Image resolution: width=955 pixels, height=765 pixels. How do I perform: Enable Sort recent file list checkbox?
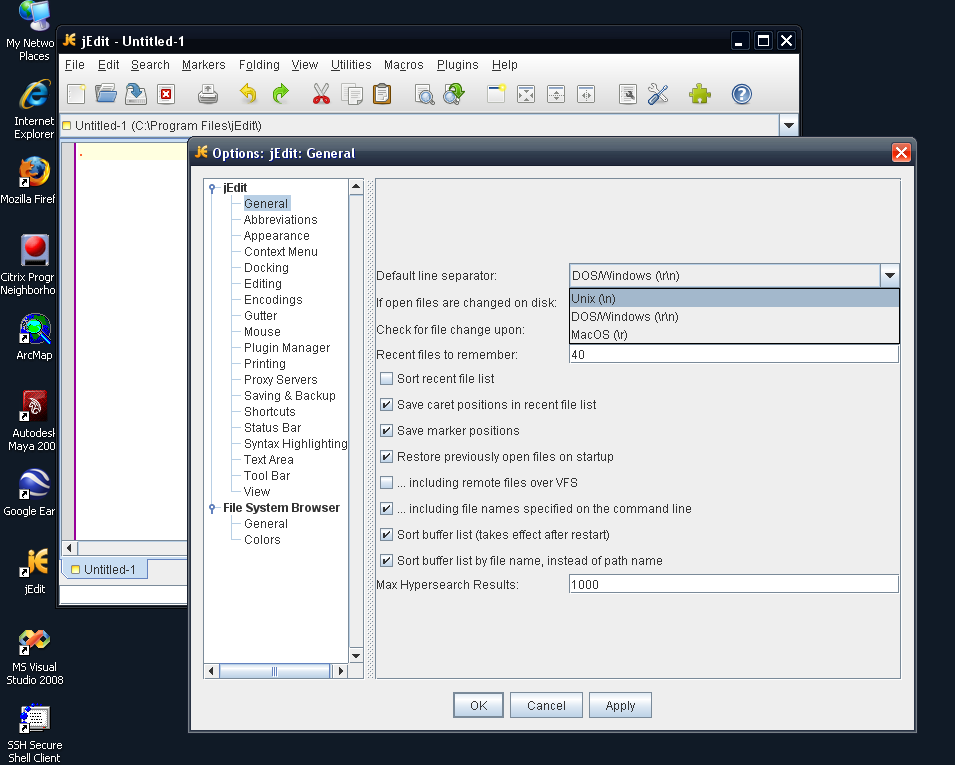point(386,379)
